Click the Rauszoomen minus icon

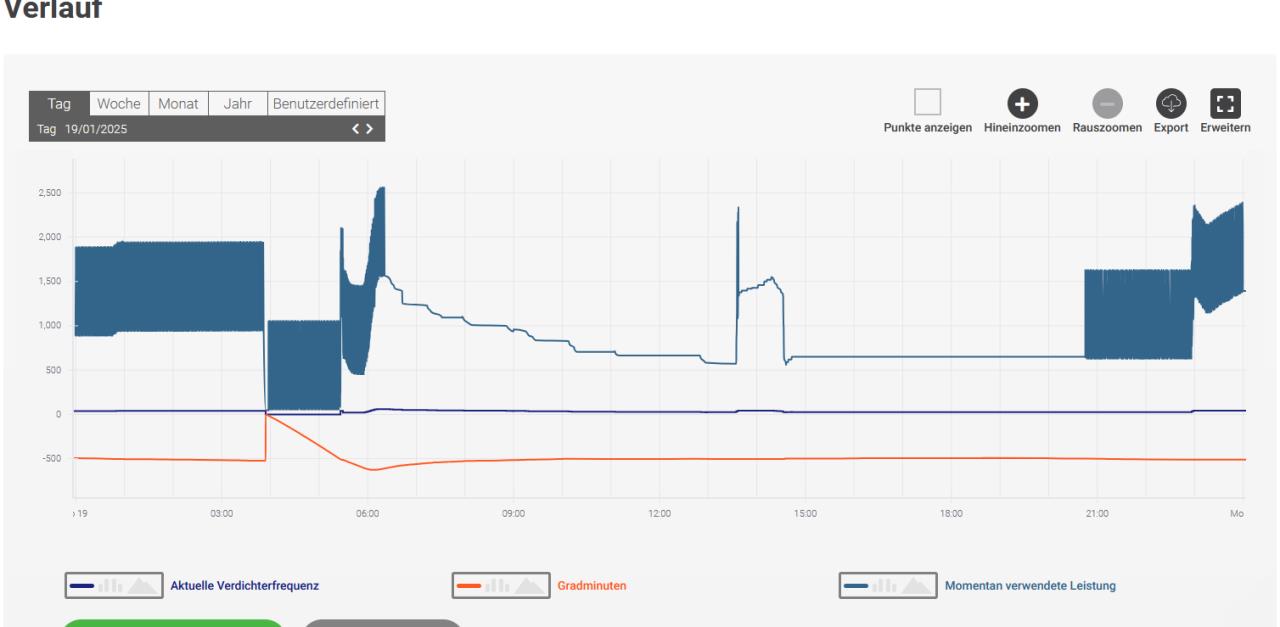click(x=1107, y=103)
